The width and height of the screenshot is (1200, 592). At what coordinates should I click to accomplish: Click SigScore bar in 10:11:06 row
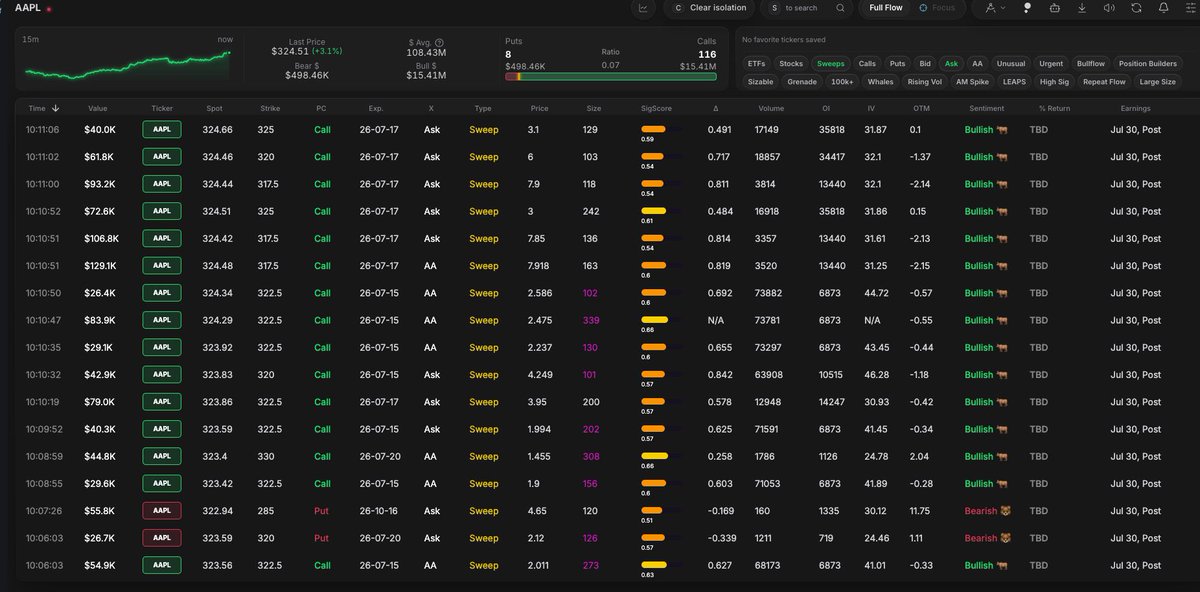pyautogui.click(x=653, y=129)
